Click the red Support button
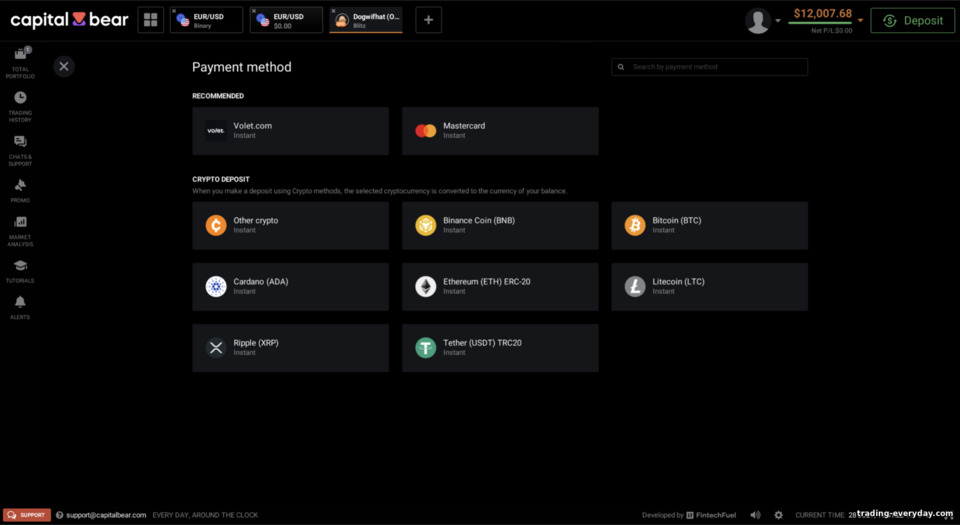 tap(27, 515)
